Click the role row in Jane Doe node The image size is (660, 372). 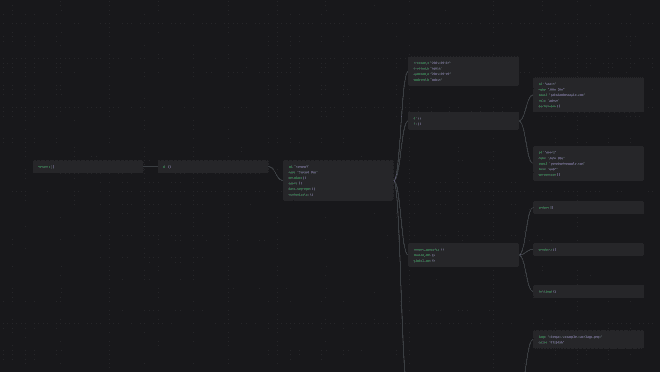pos(548,169)
